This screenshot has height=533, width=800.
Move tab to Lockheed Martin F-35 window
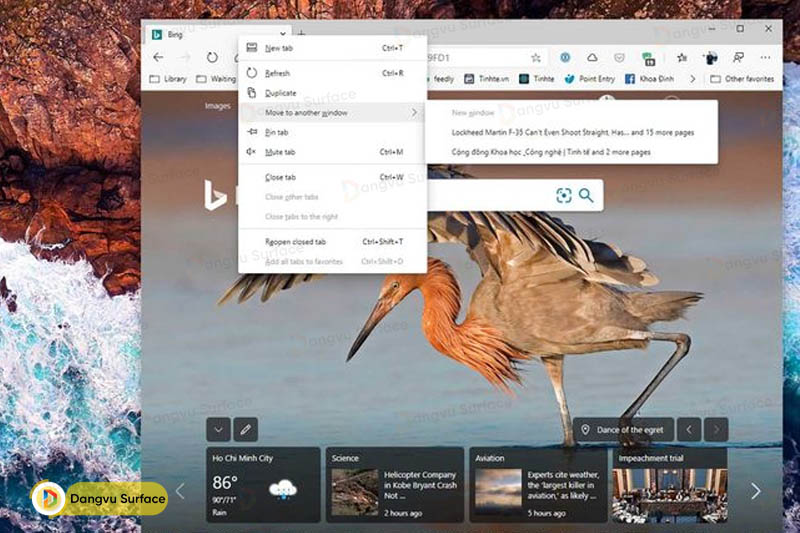click(x=571, y=132)
